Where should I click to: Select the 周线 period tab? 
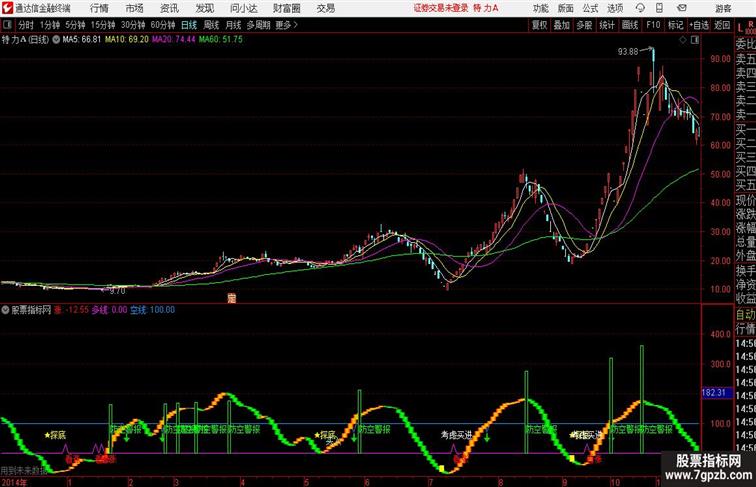coord(211,25)
